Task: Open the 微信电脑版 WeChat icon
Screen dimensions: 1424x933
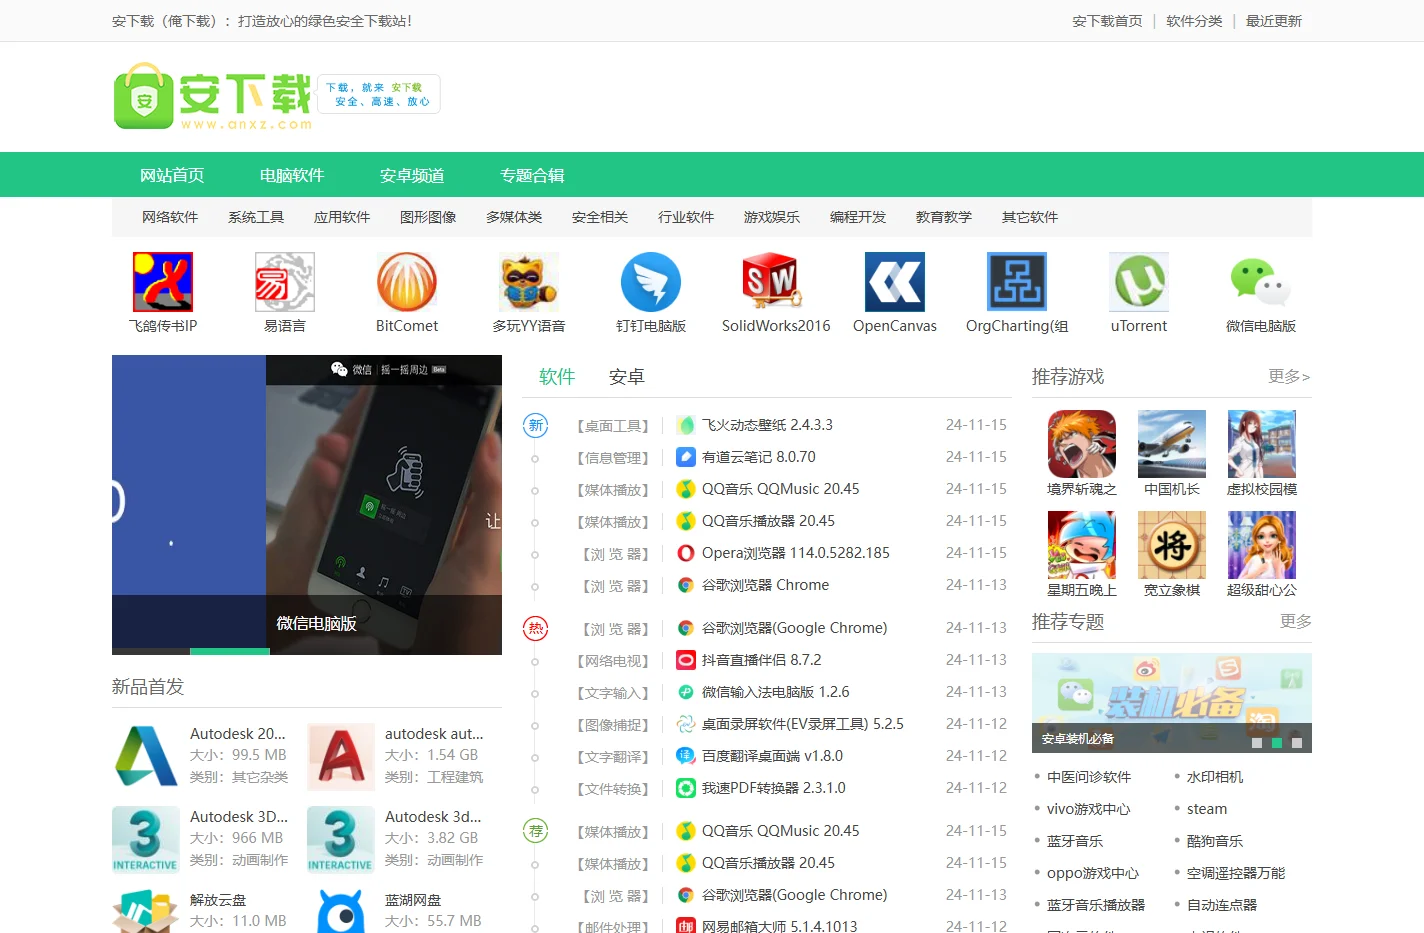Action: 1261,282
